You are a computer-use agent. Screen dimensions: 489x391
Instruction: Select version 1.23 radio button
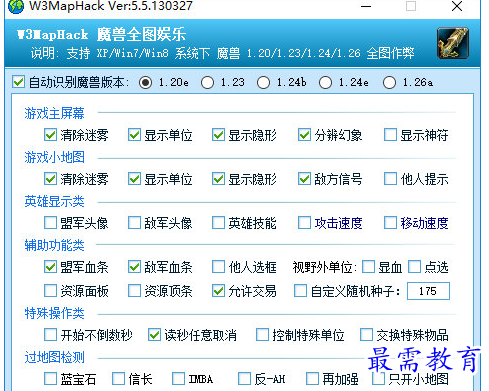pyautogui.click(x=208, y=82)
